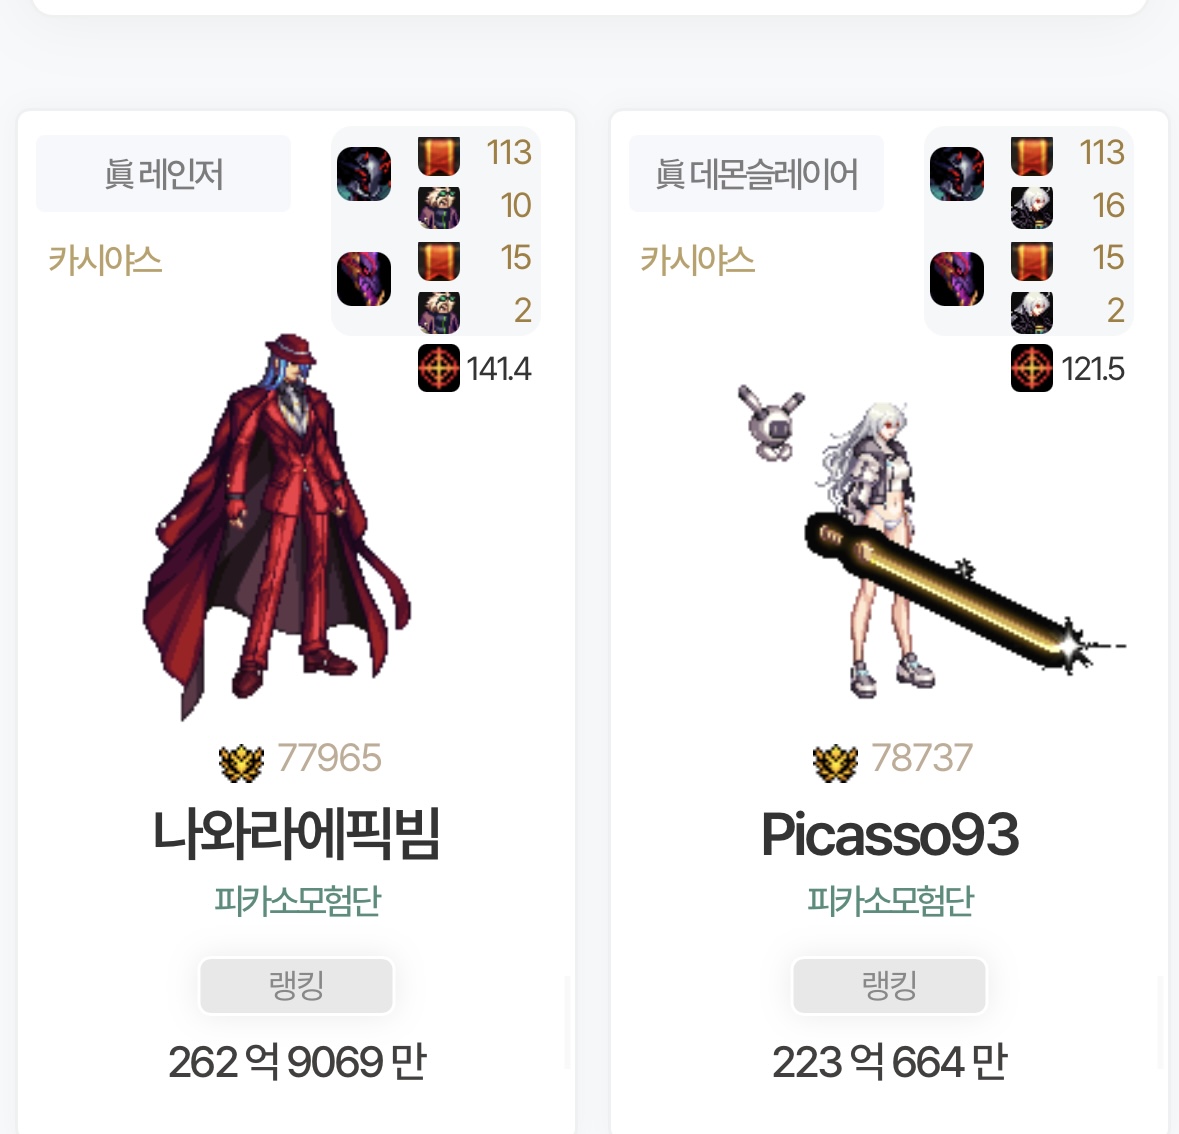Click the red-suited ranger character sprite
Screen dimensions: 1179x1134
pyautogui.click(x=277, y=526)
